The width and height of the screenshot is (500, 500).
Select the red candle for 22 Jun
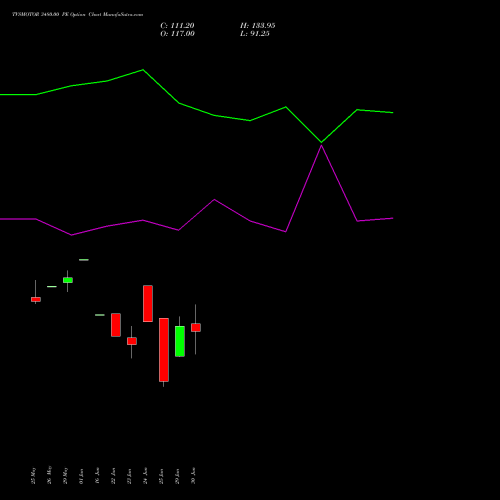[116, 325]
